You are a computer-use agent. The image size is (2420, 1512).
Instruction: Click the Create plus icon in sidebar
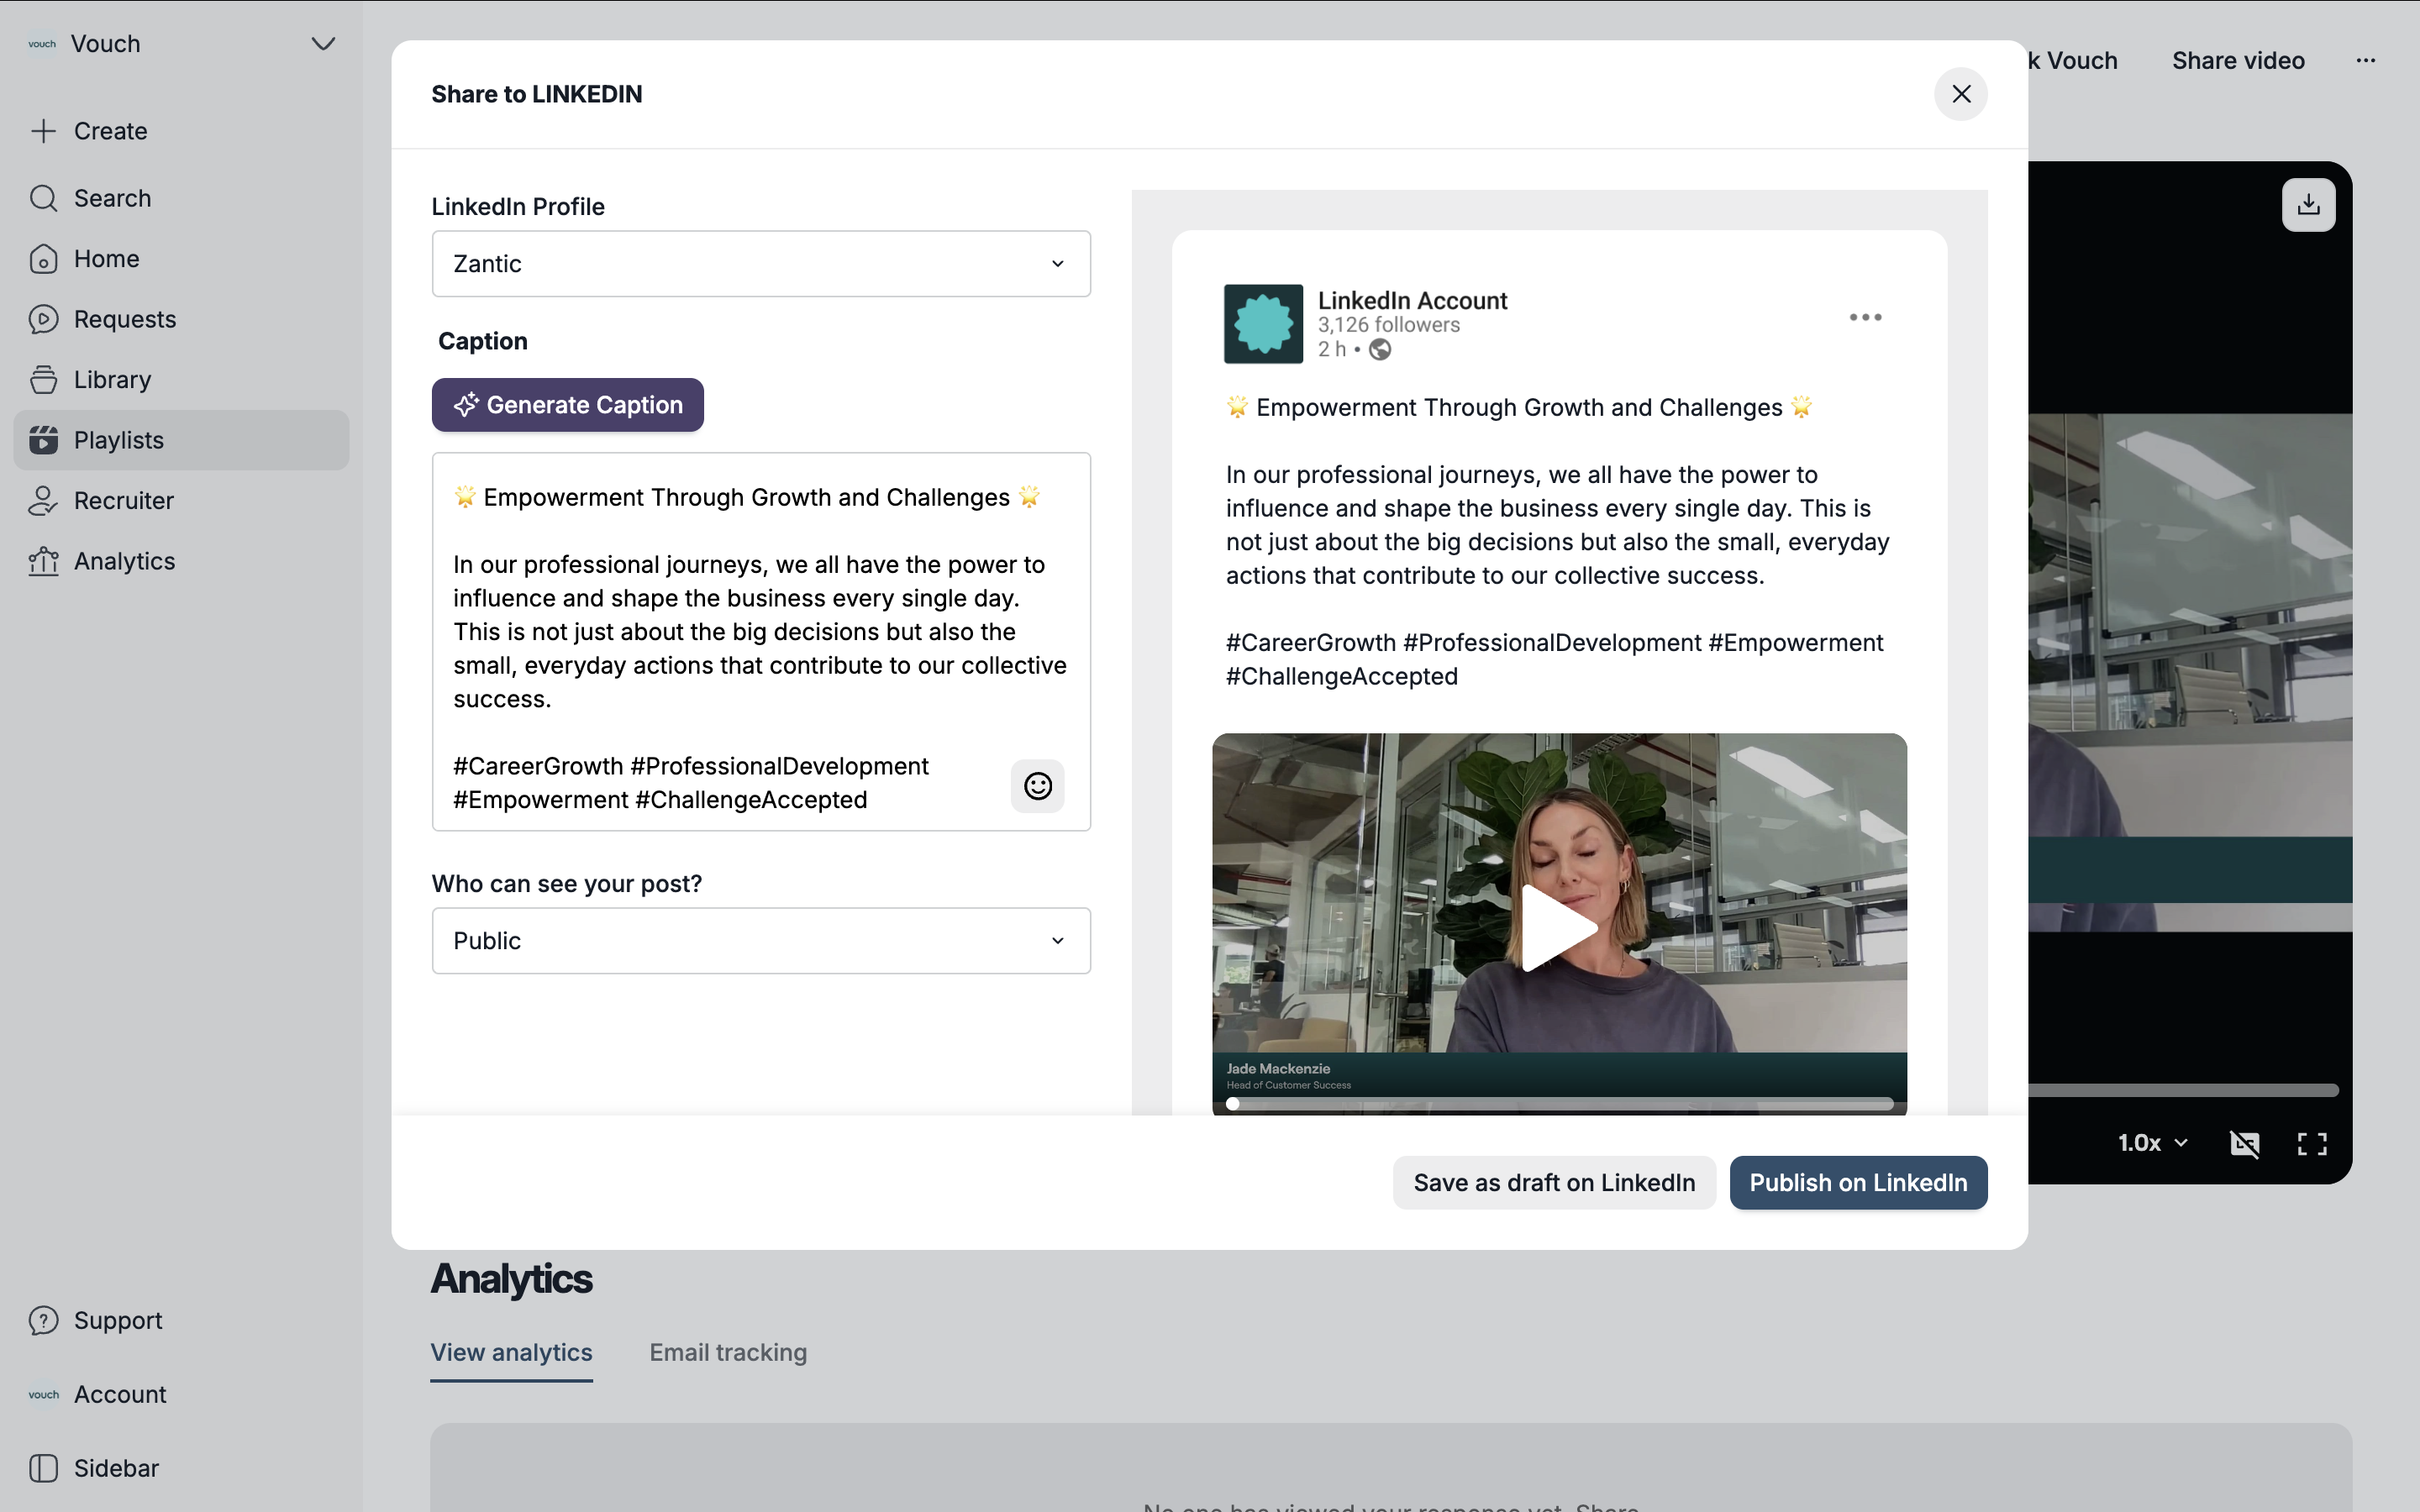tap(43, 131)
